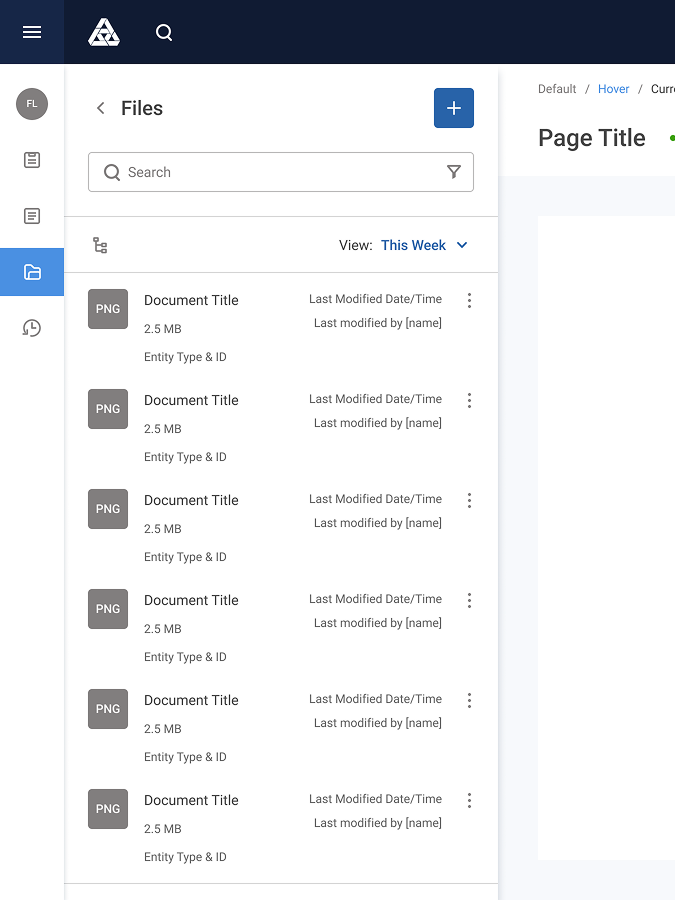Open options menu for last document
The height and width of the screenshot is (900, 675).
[469, 801]
